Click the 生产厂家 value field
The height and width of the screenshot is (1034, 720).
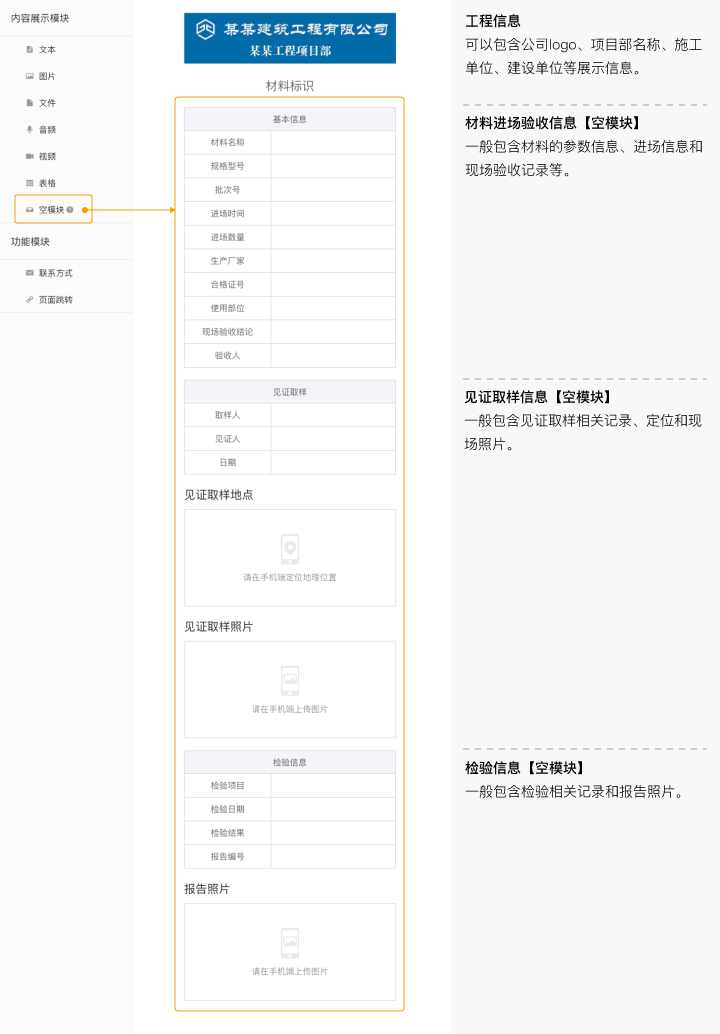pos(333,261)
